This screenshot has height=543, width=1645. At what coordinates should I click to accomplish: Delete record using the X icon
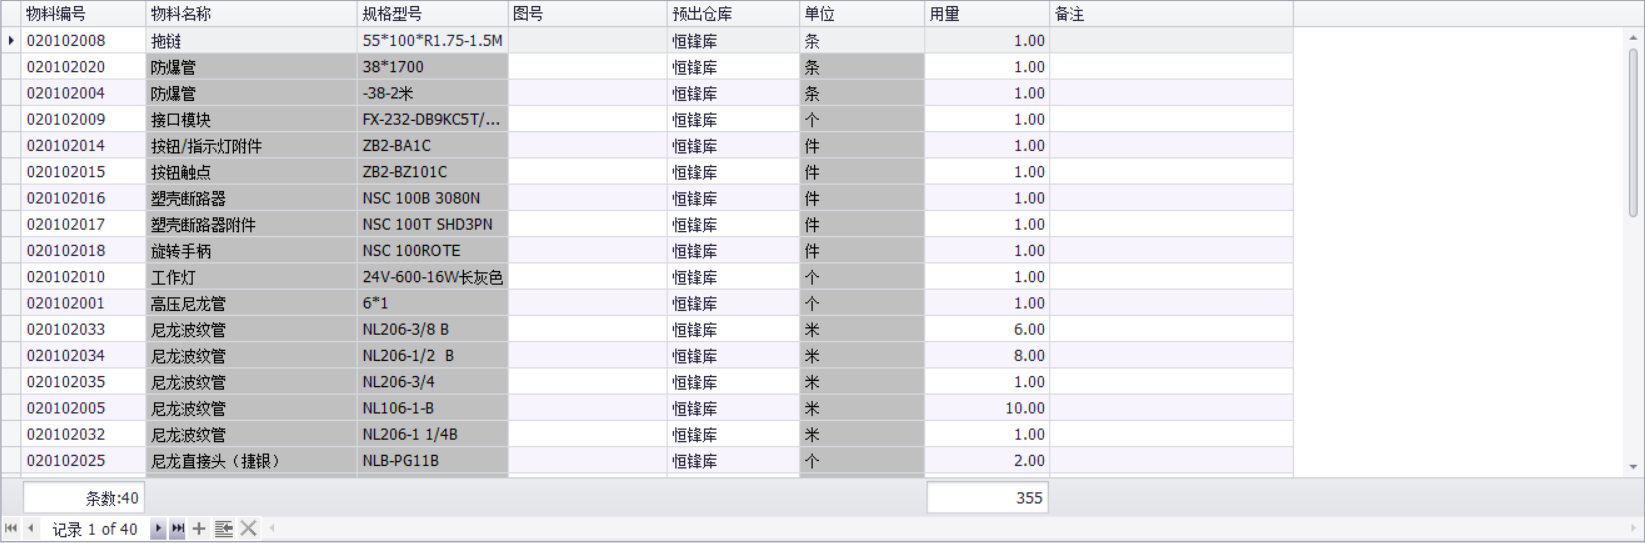(249, 529)
